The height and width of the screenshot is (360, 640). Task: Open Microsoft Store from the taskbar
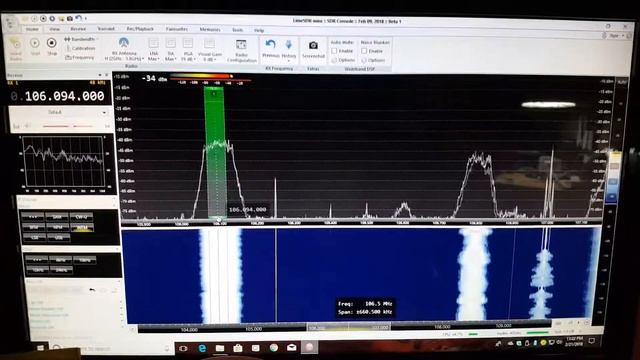click(238, 348)
